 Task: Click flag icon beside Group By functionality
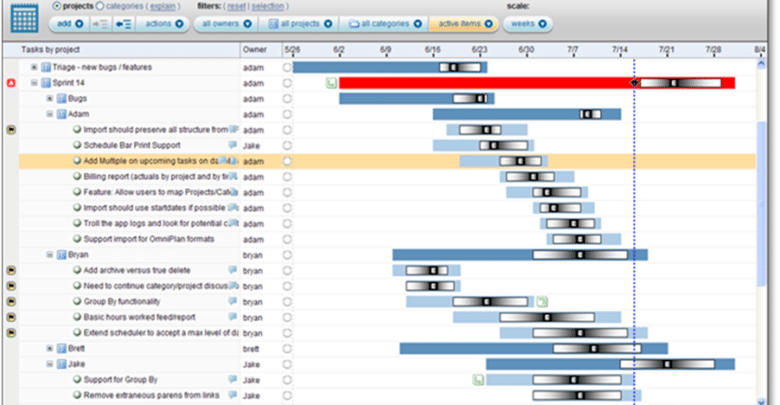point(11,302)
